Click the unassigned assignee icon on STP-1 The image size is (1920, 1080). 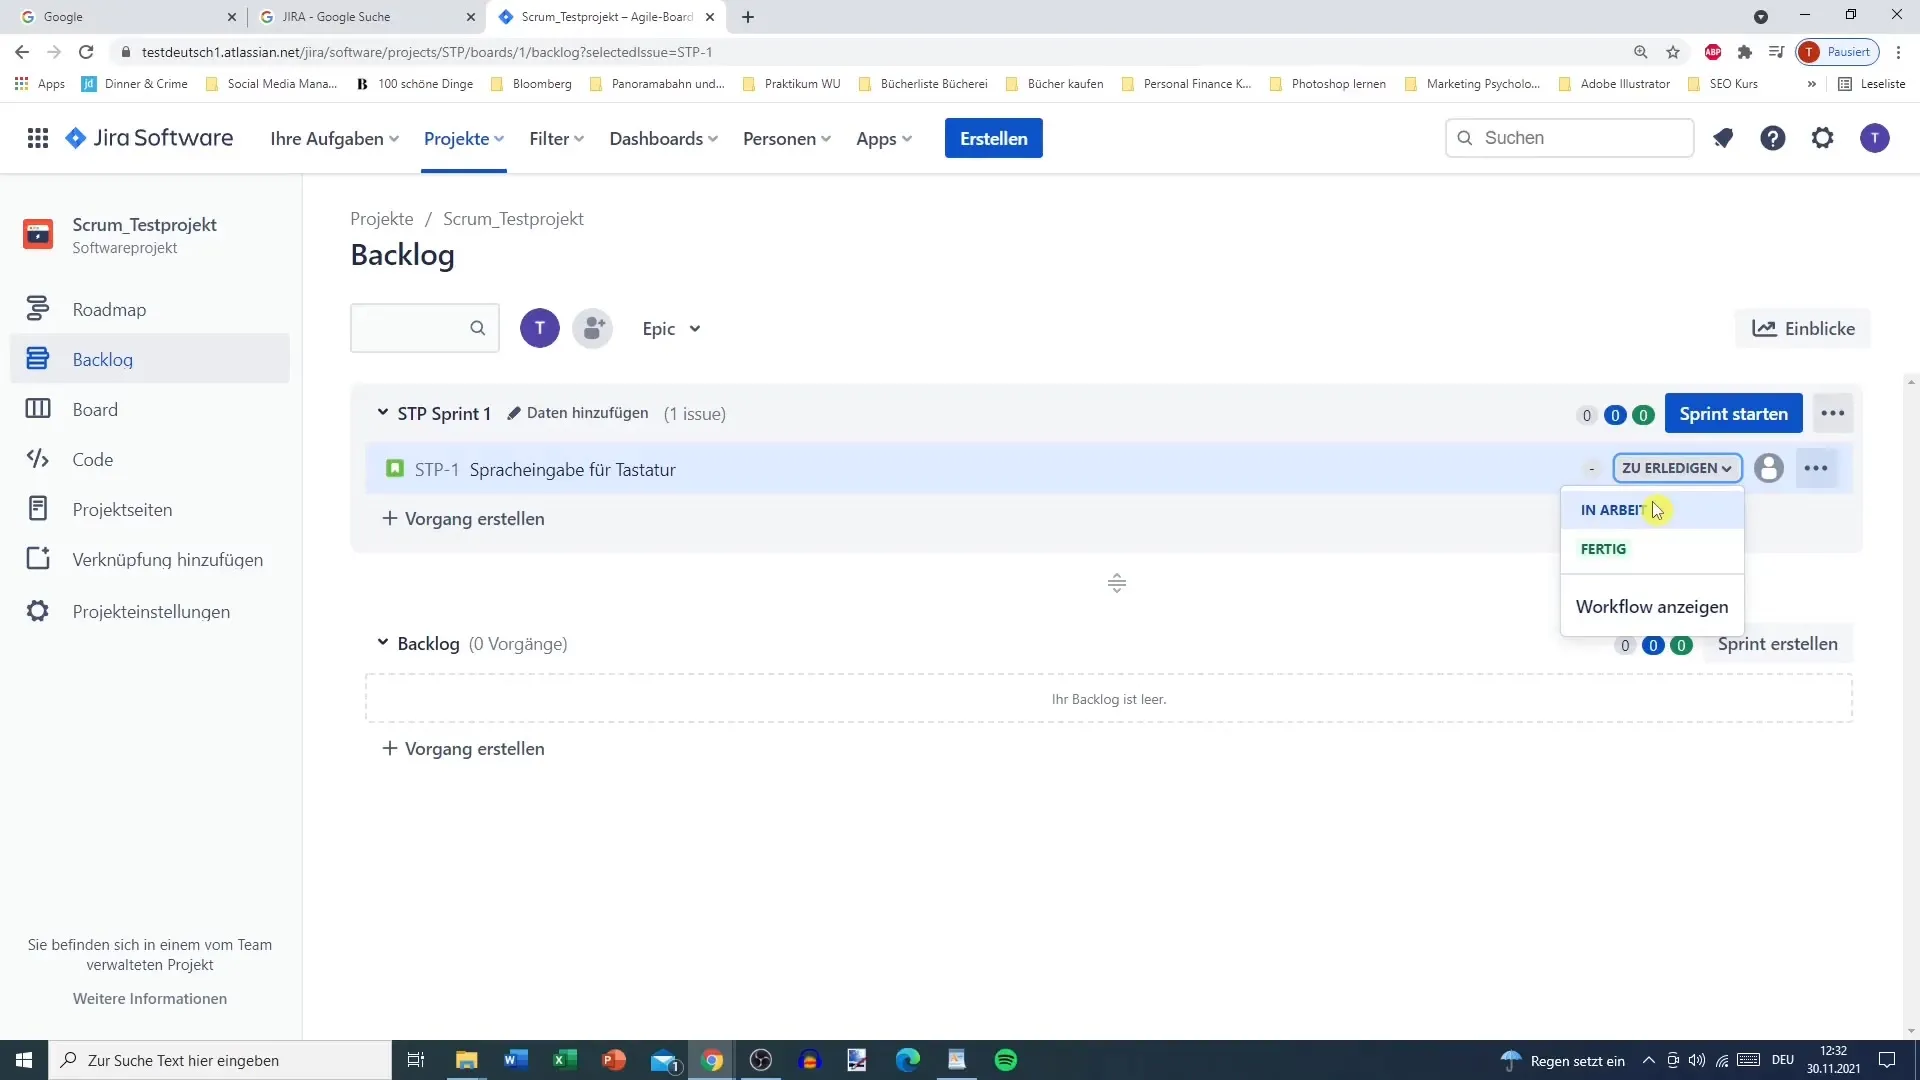(x=1768, y=468)
